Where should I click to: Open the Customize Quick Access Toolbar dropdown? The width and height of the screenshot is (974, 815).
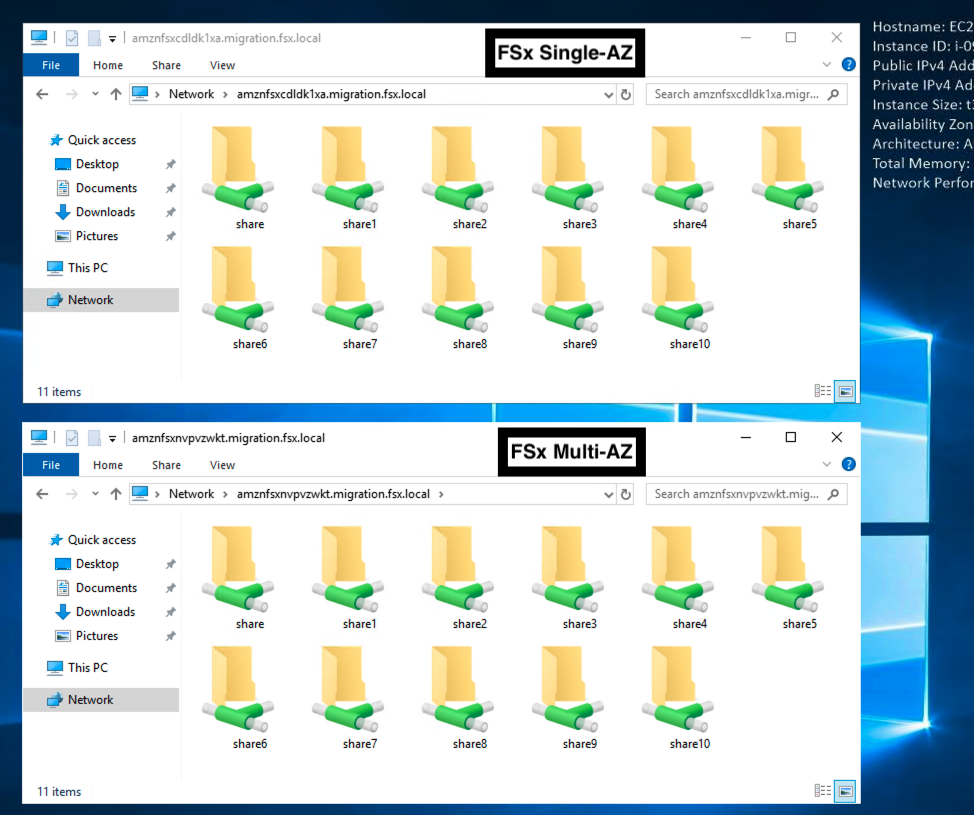click(114, 37)
